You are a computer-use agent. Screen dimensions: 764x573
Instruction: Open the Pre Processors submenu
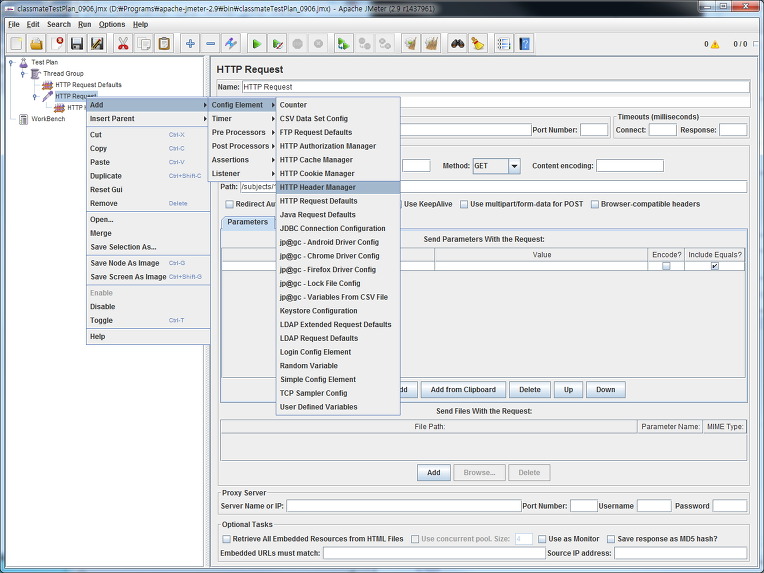click(x=242, y=133)
